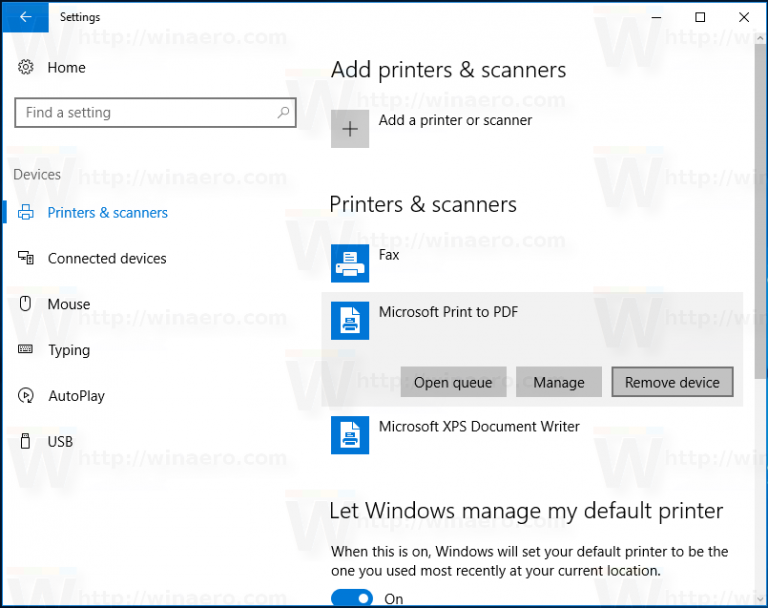Click the AutoPlay icon in sidebar
This screenshot has height=608, width=768.
click(26, 396)
